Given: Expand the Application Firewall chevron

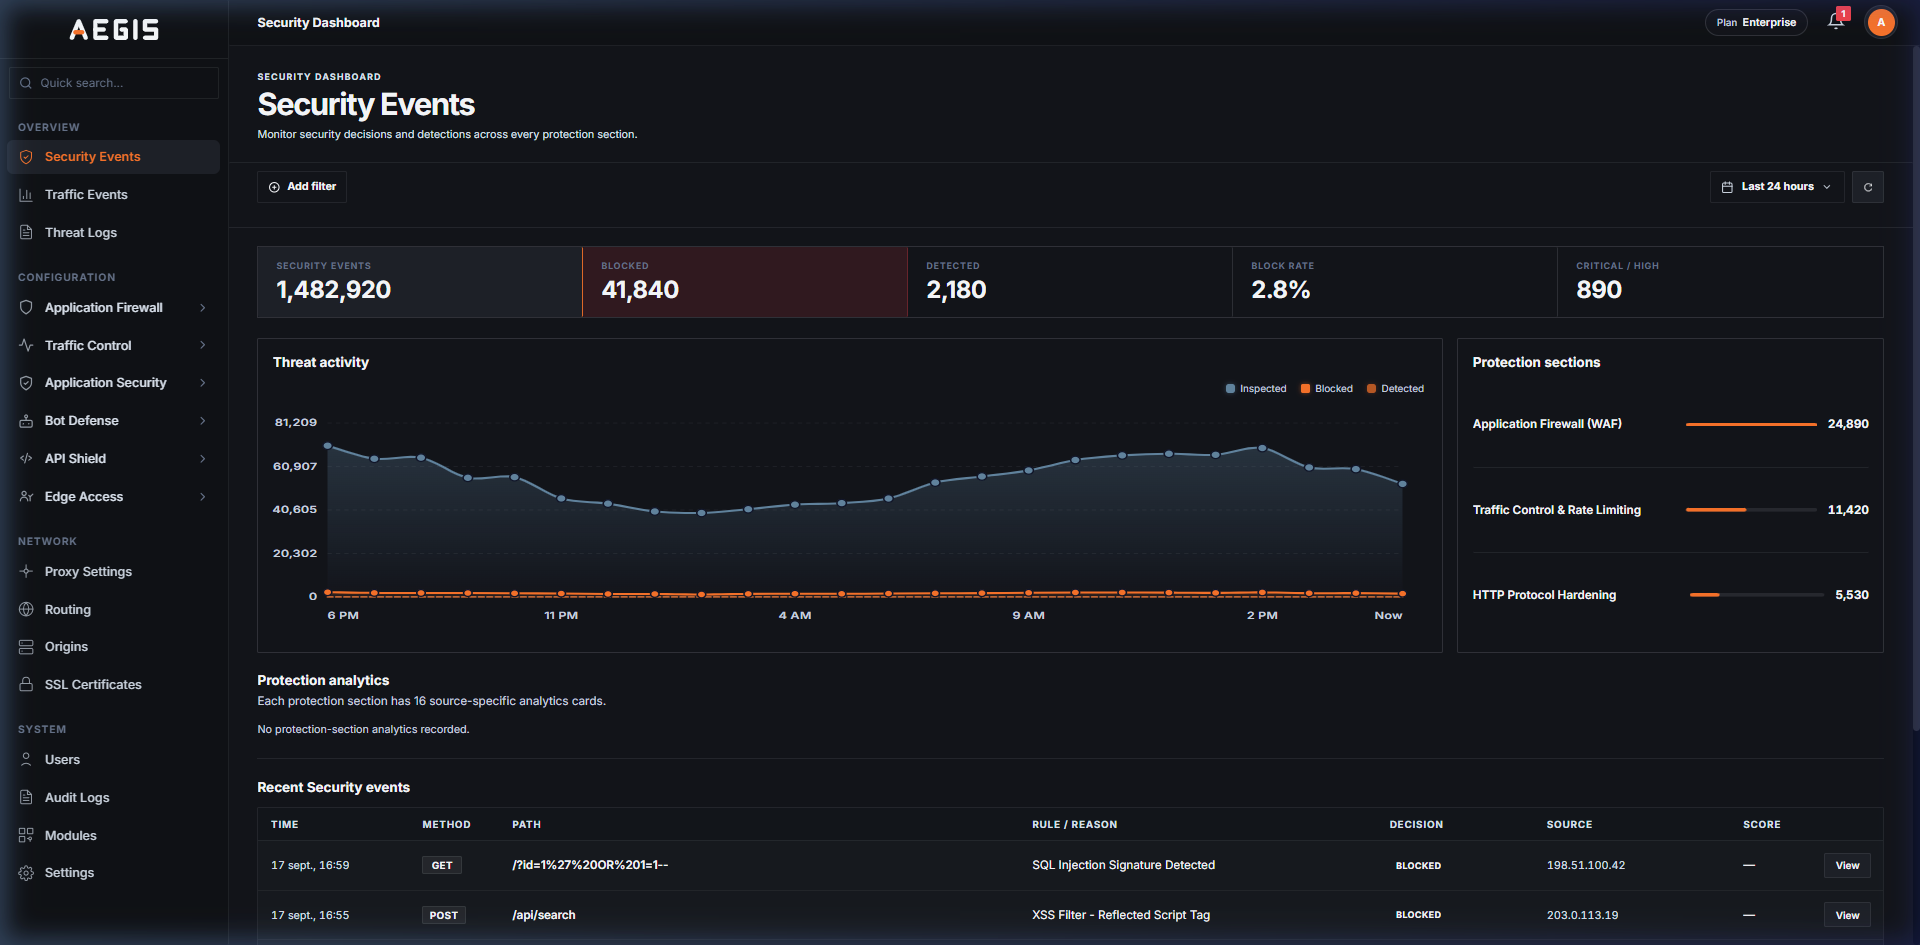Looking at the screenshot, I should (x=203, y=308).
